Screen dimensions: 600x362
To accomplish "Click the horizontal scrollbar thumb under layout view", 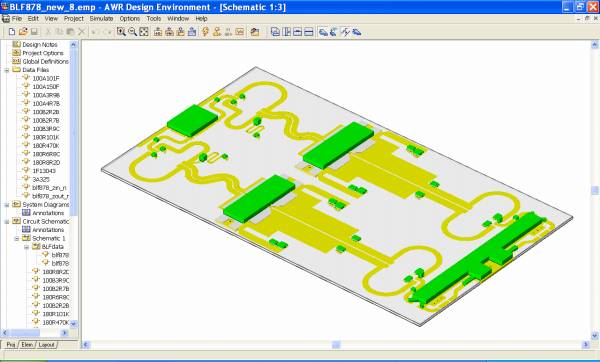I will pyautogui.click(x=336, y=345).
